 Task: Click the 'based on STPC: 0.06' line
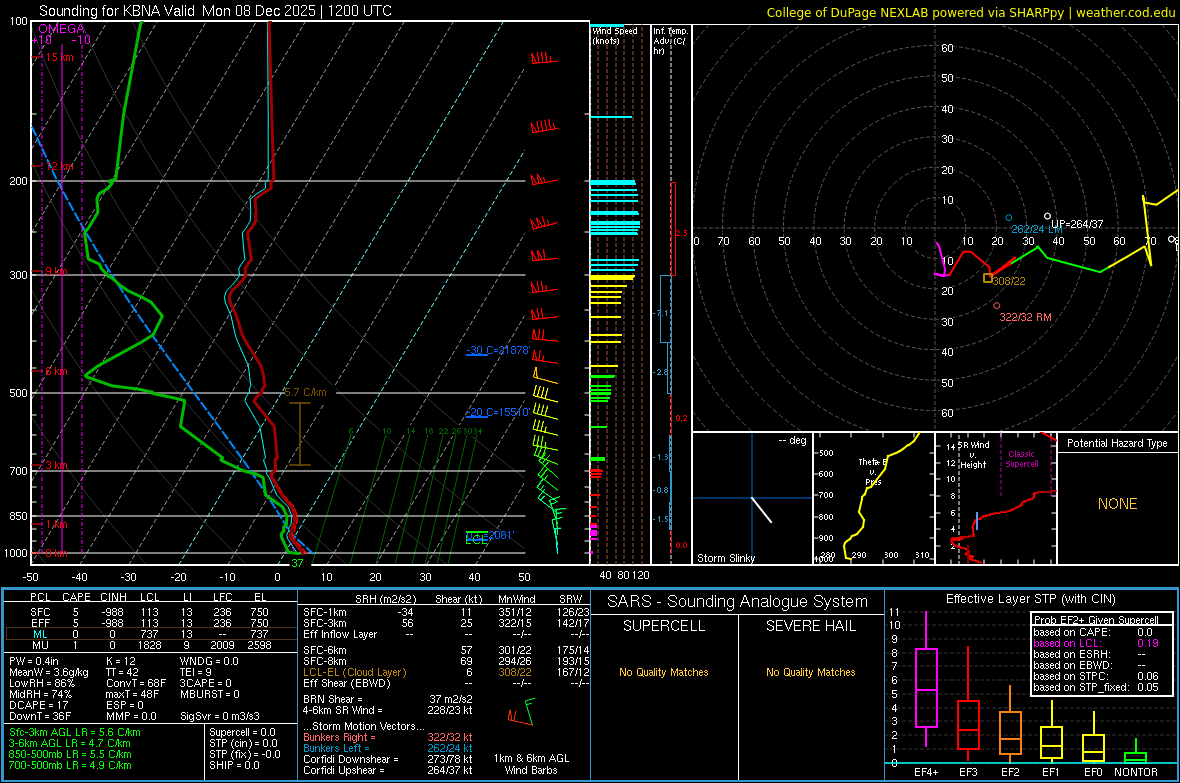1096,676
